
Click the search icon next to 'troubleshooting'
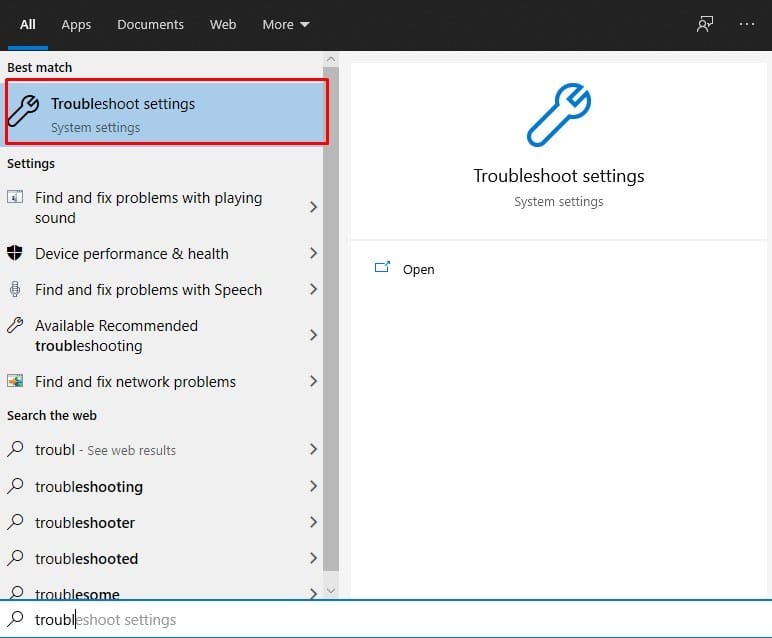[15, 486]
